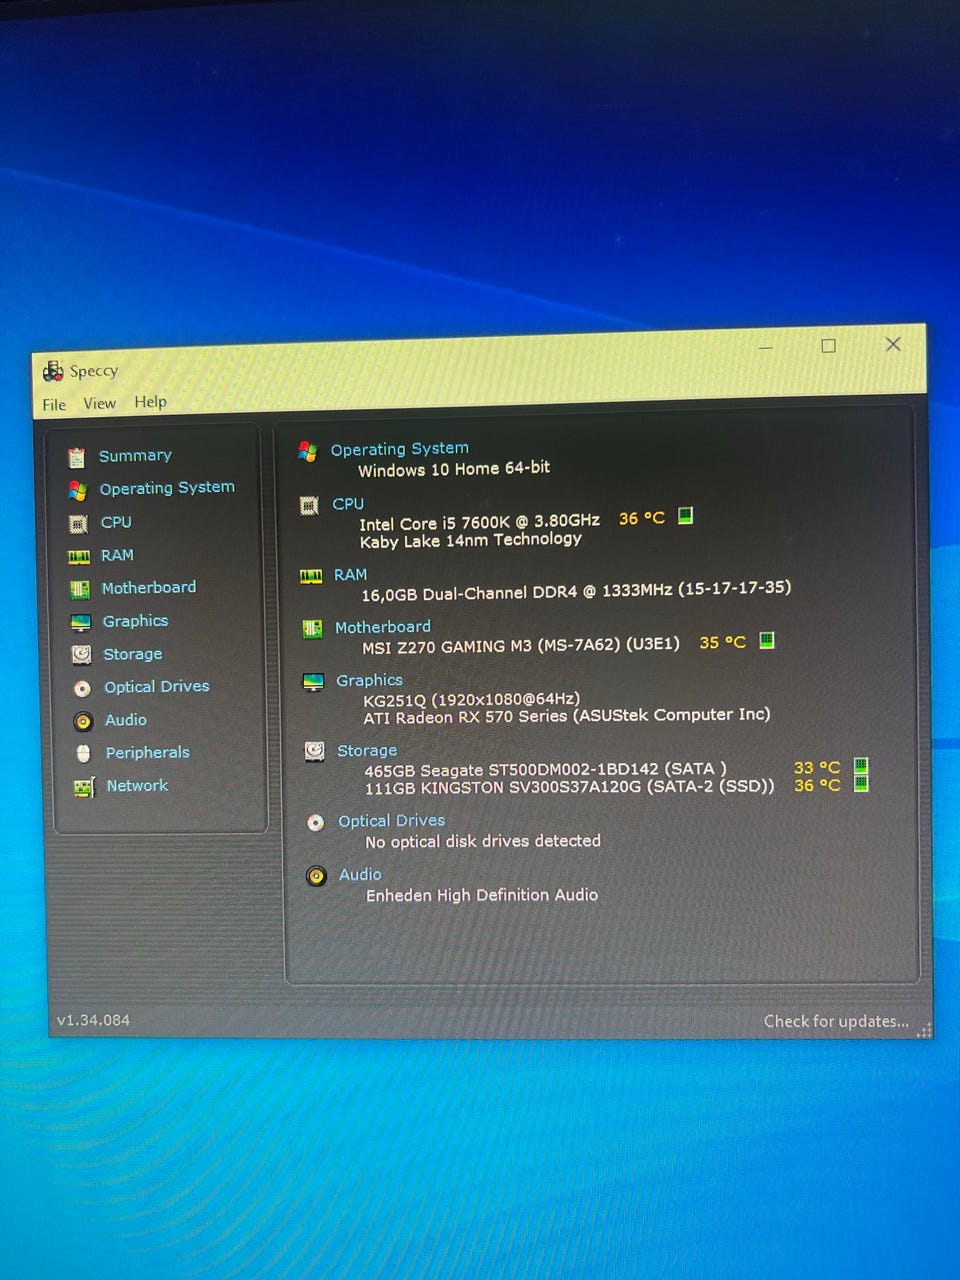Select Optical Drives label in the sidebar
Image resolution: width=960 pixels, height=1280 pixels.
point(157,687)
